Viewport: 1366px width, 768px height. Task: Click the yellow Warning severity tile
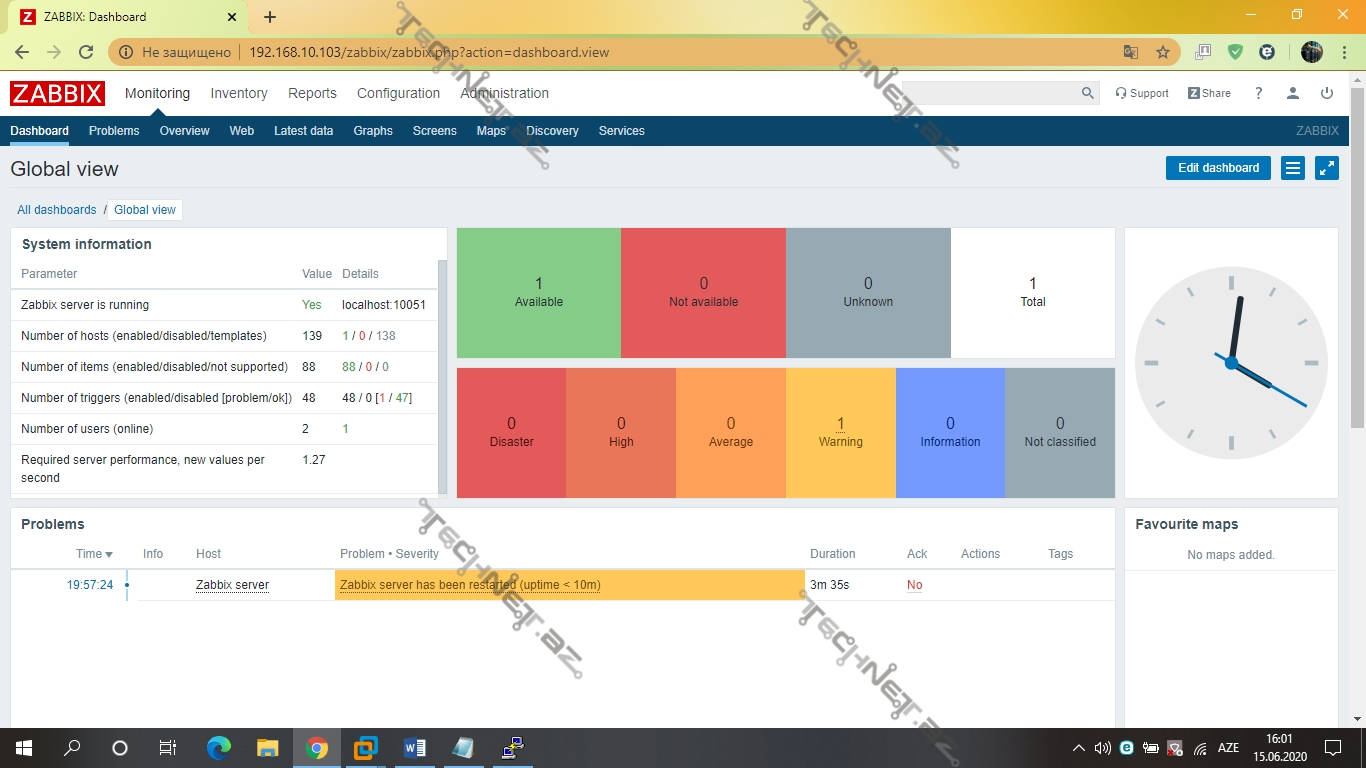tap(840, 432)
